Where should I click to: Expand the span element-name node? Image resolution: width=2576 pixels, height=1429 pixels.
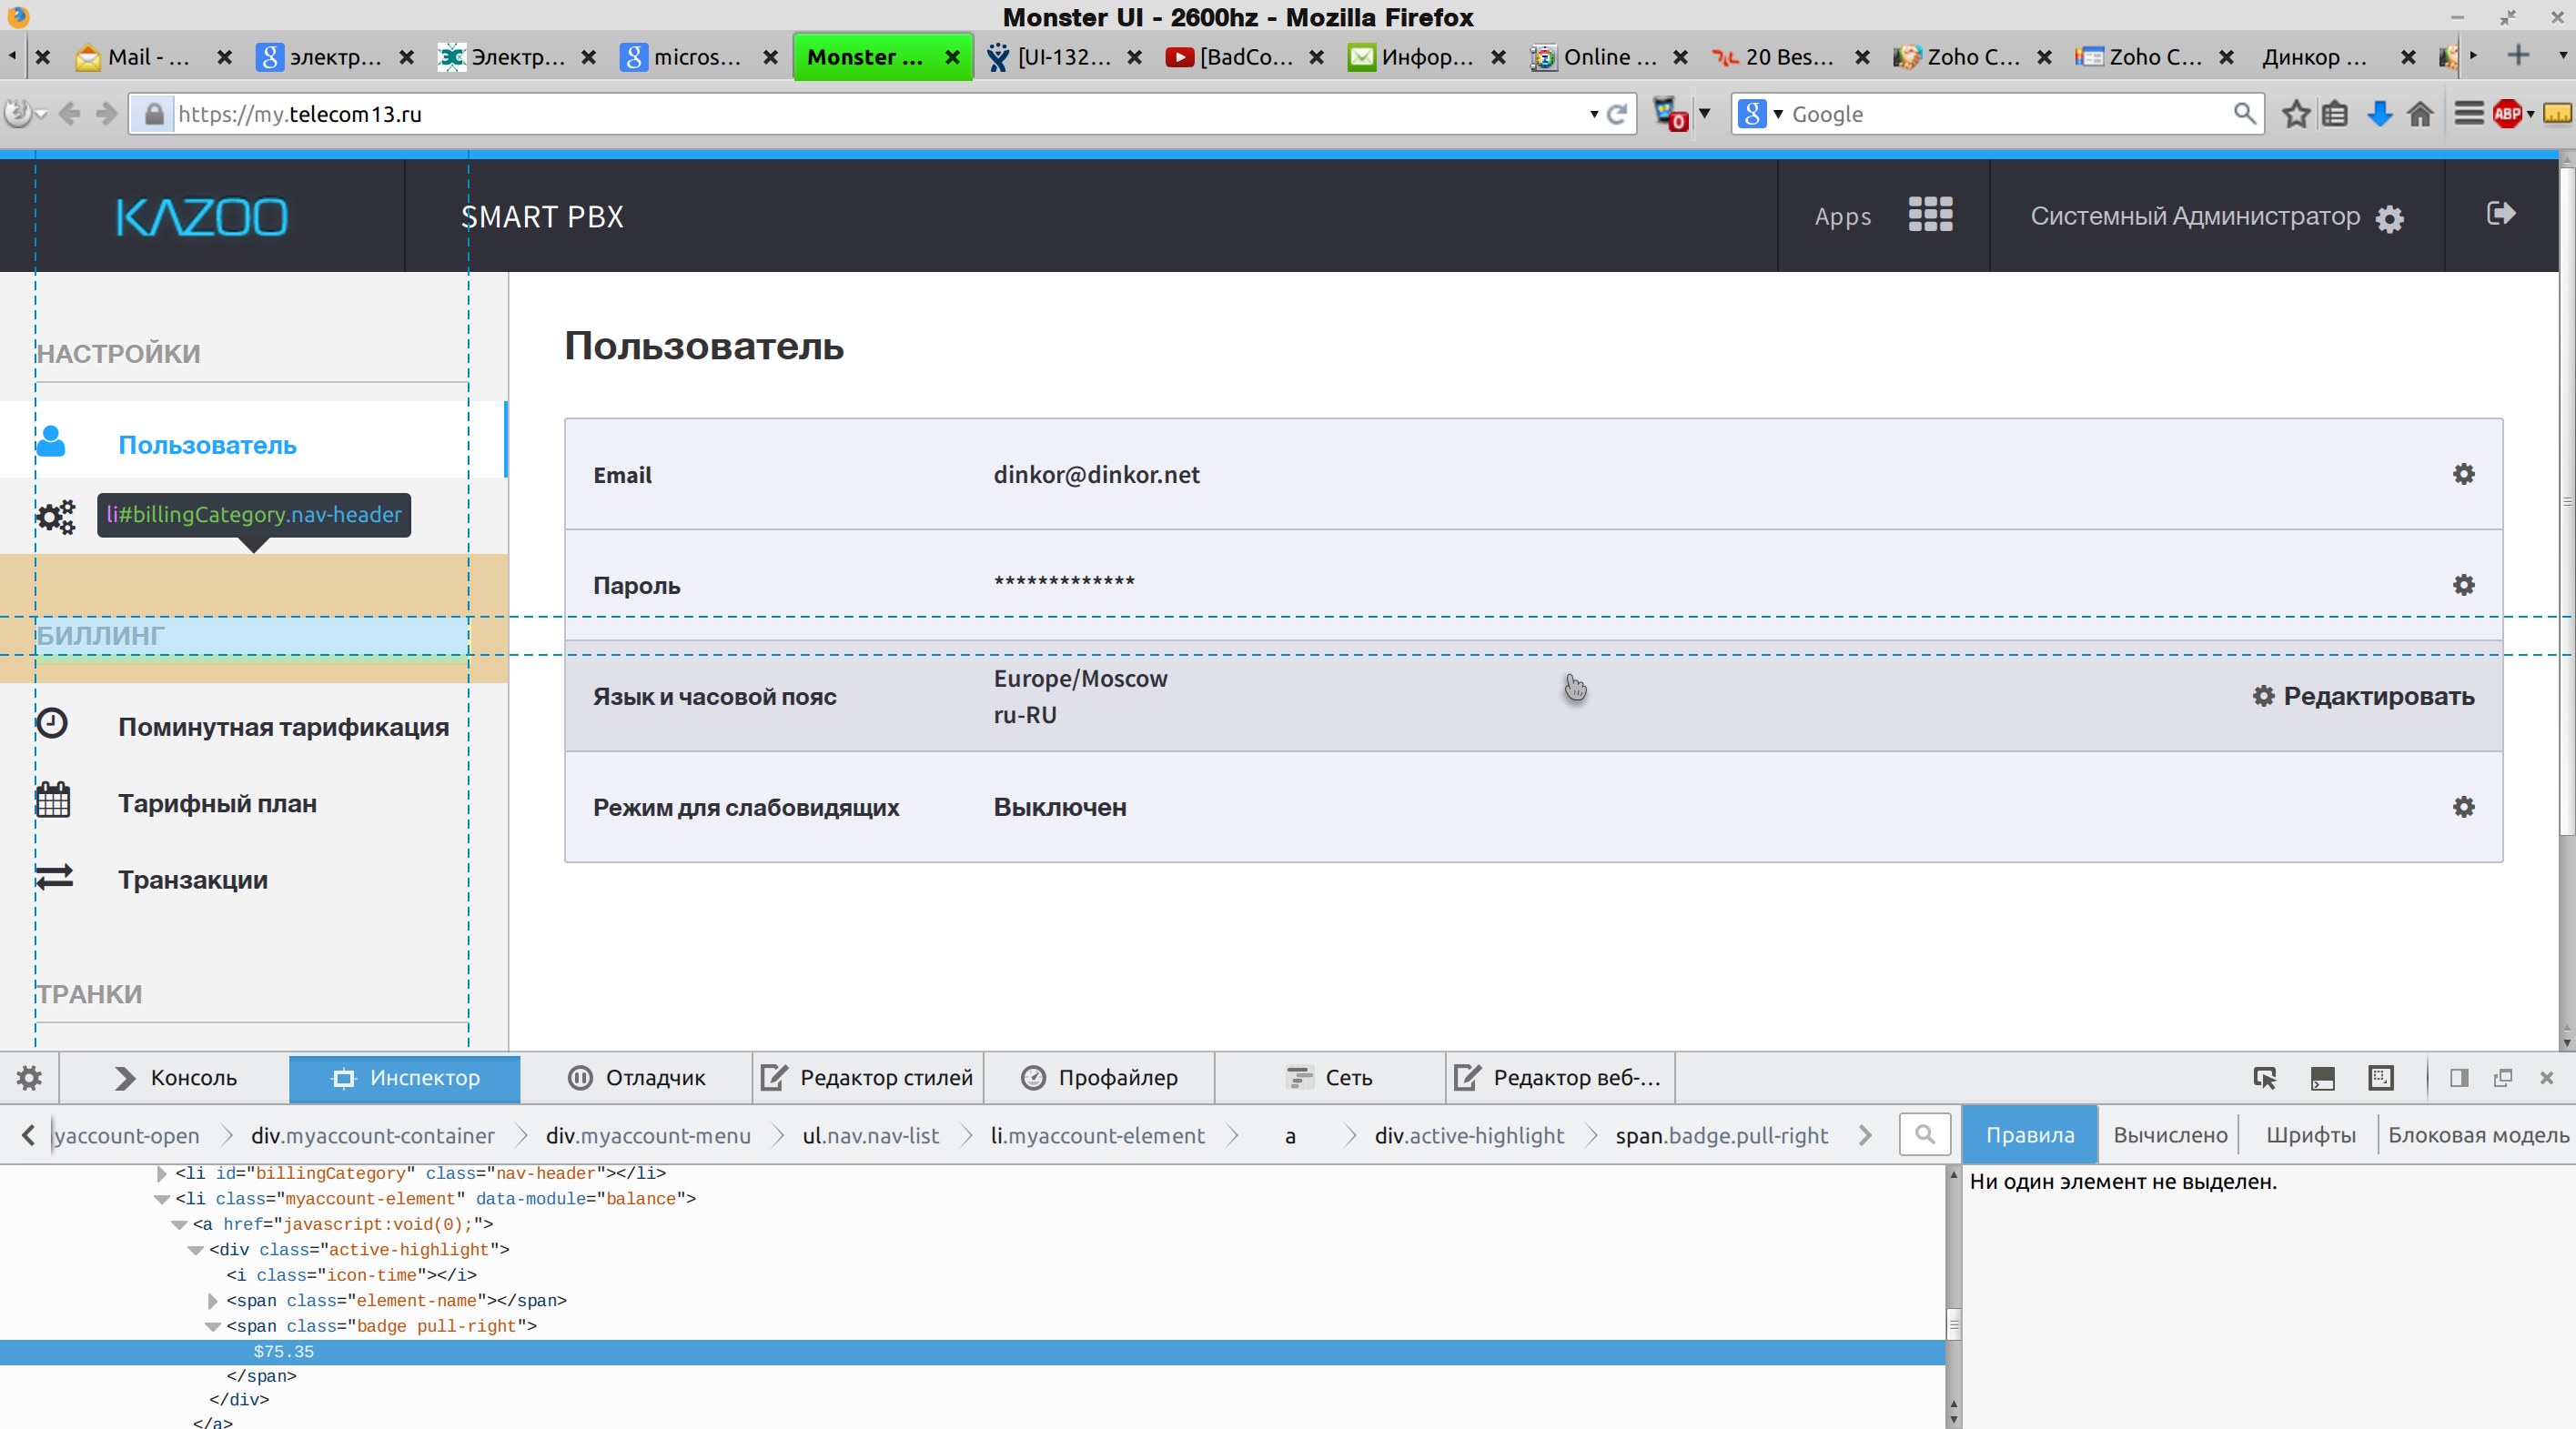coord(213,1301)
